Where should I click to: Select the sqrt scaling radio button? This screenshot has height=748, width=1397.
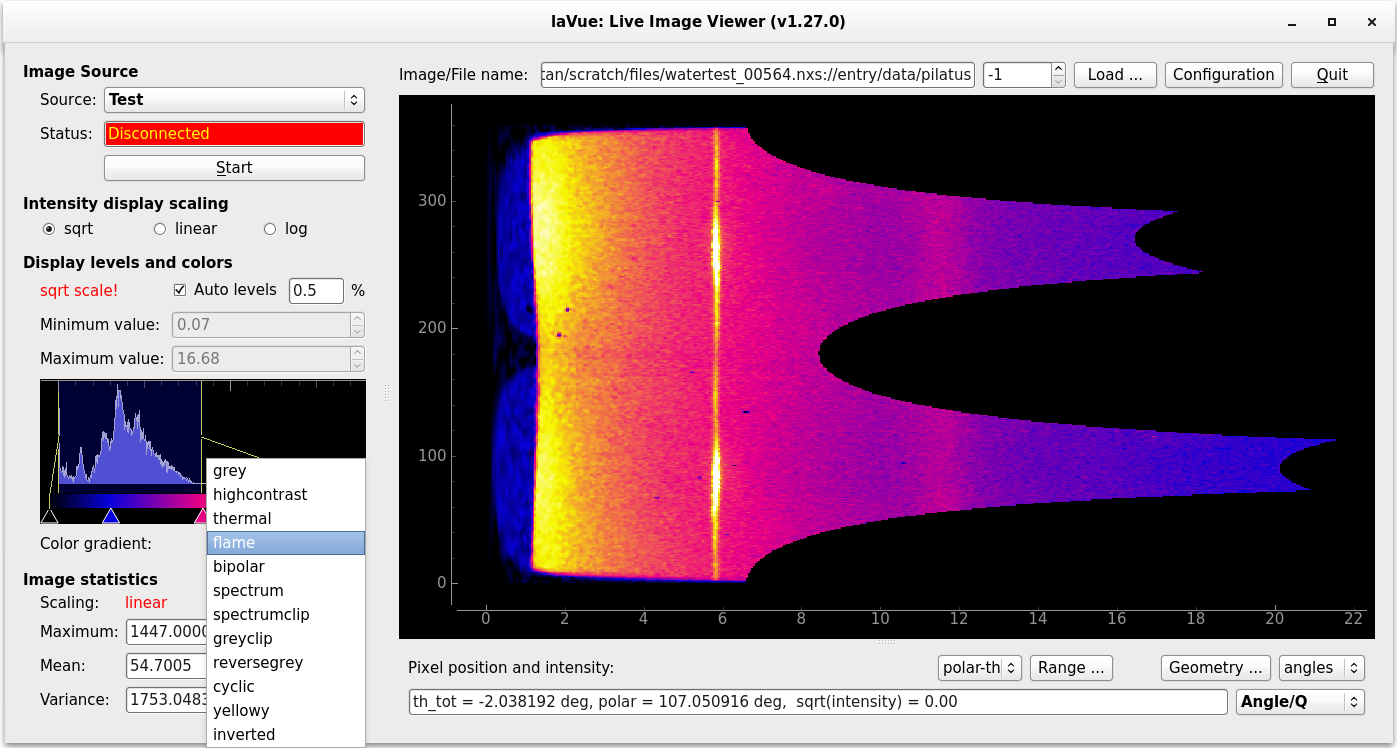pyautogui.click(x=49, y=229)
